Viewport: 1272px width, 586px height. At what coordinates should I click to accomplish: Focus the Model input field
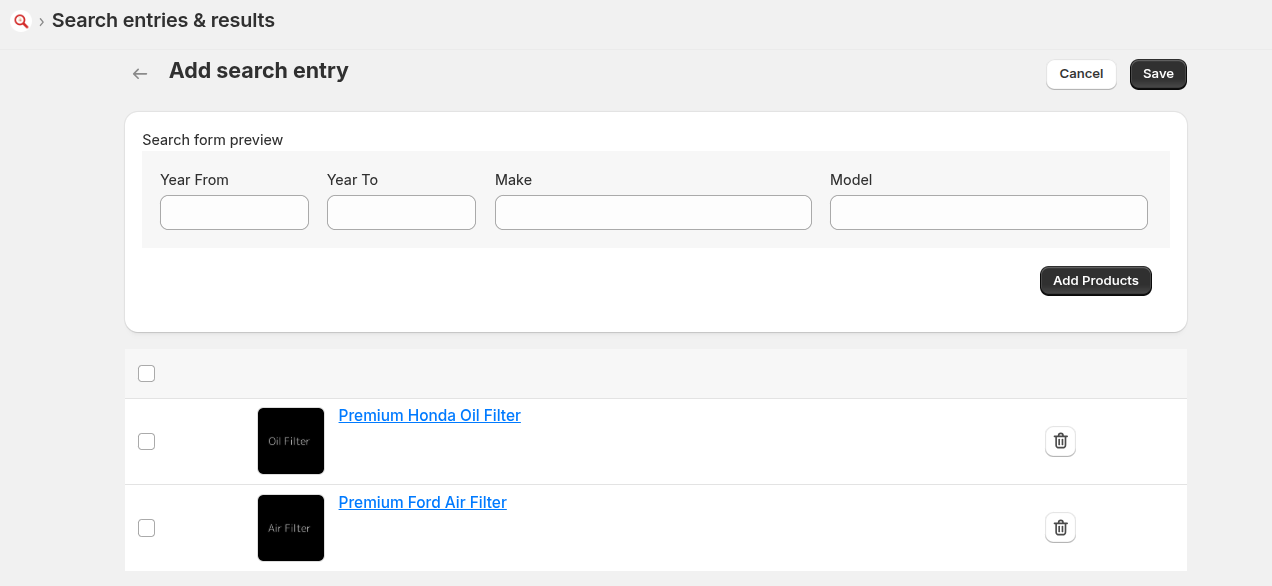point(989,213)
